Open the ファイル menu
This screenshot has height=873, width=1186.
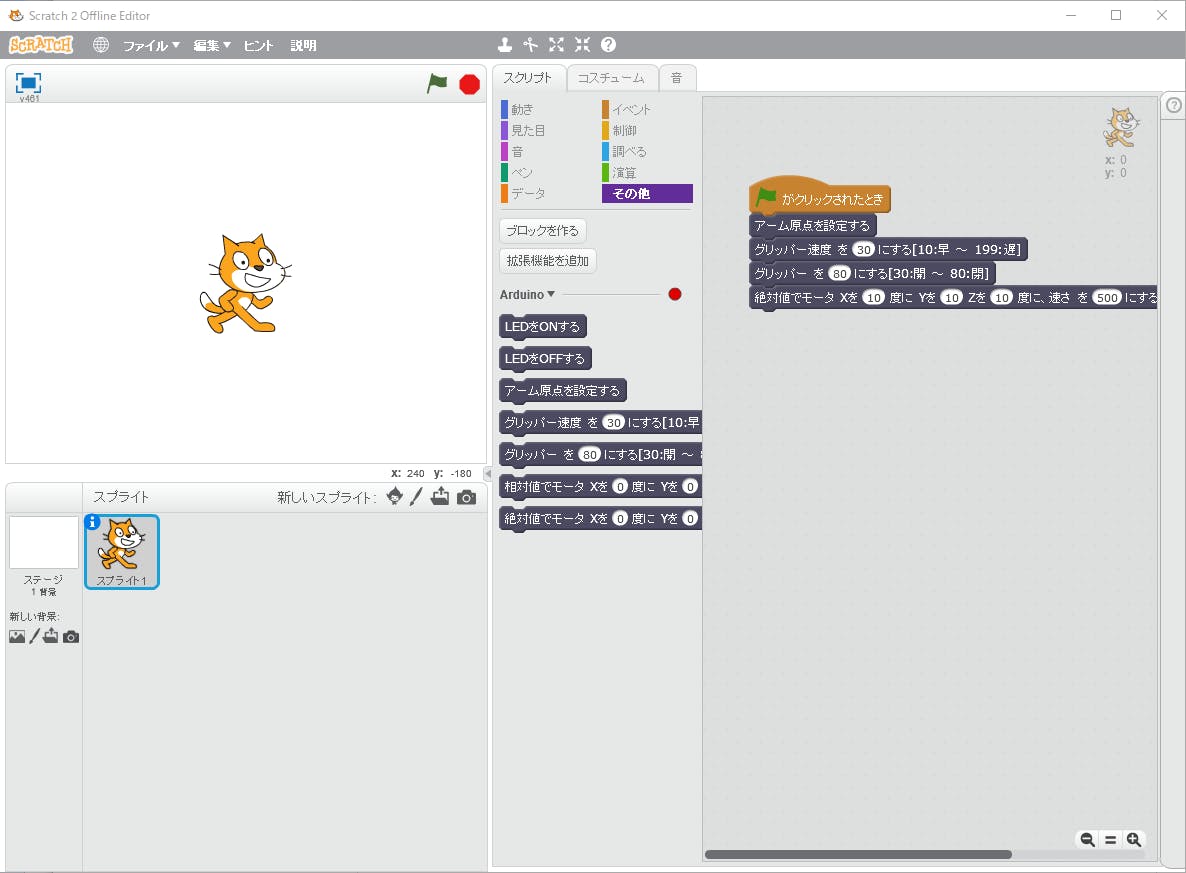(x=151, y=45)
